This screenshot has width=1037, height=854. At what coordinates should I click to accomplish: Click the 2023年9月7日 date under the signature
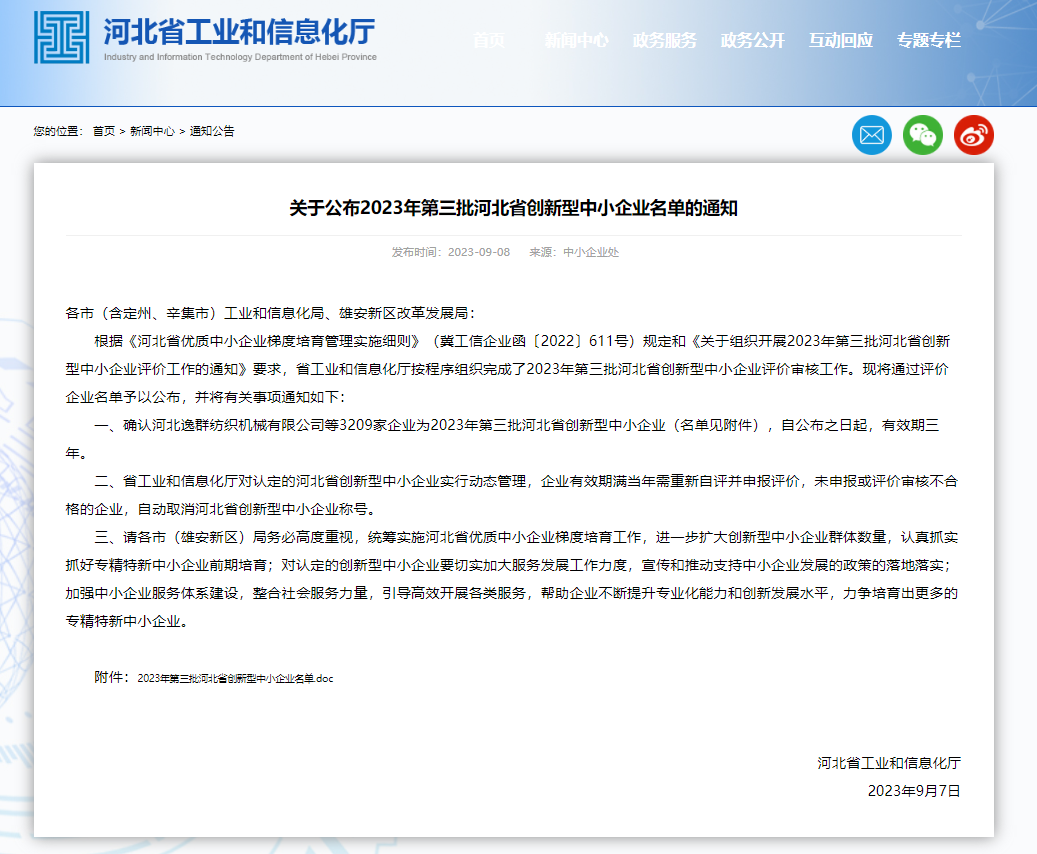[x=914, y=790]
